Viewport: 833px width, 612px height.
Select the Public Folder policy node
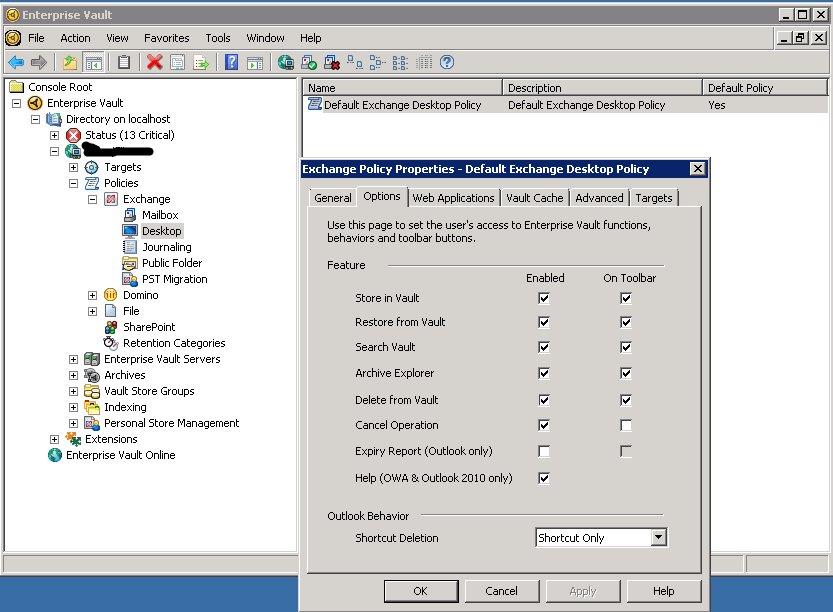pos(172,263)
